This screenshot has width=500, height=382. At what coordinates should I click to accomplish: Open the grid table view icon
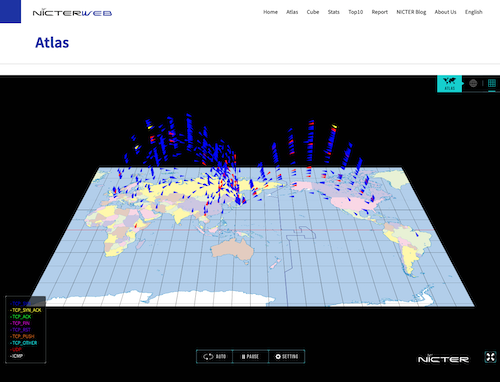[x=492, y=83]
